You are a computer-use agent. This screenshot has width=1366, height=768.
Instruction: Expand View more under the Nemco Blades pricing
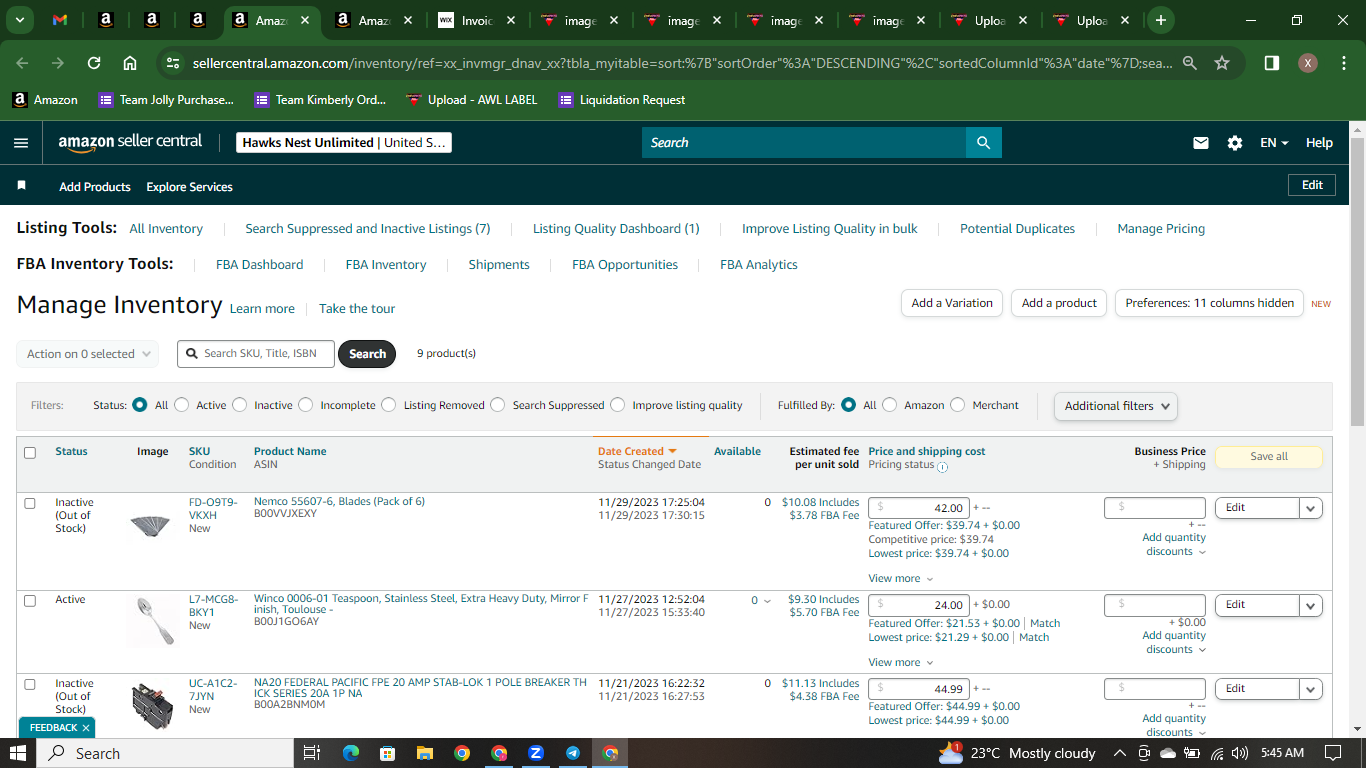pyautogui.click(x=901, y=578)
